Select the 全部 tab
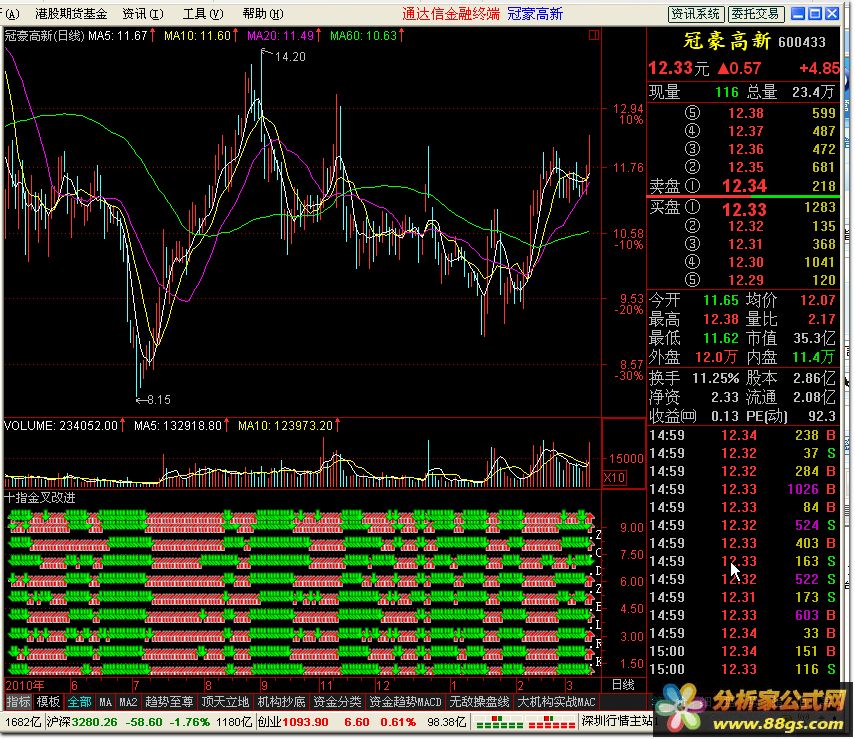The height and width of the screenshot is (739, 855). (79, 702)
